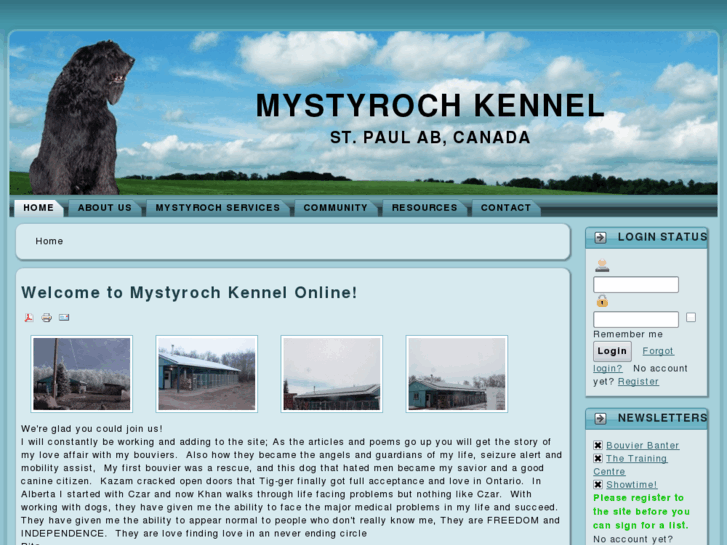Click the username input field

click(x=636, y=284)
